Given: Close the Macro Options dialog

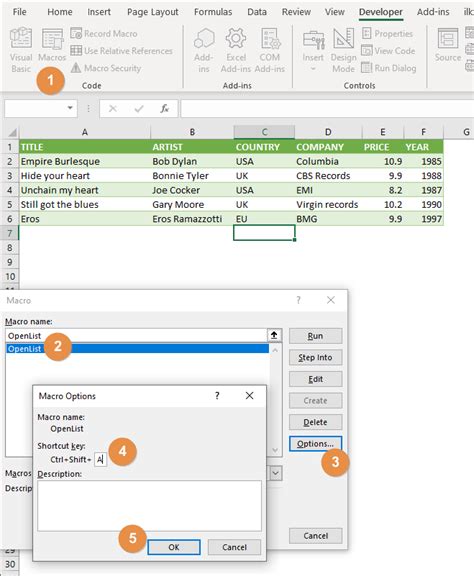Looking at the screenshot, I should tap(249, 396).
